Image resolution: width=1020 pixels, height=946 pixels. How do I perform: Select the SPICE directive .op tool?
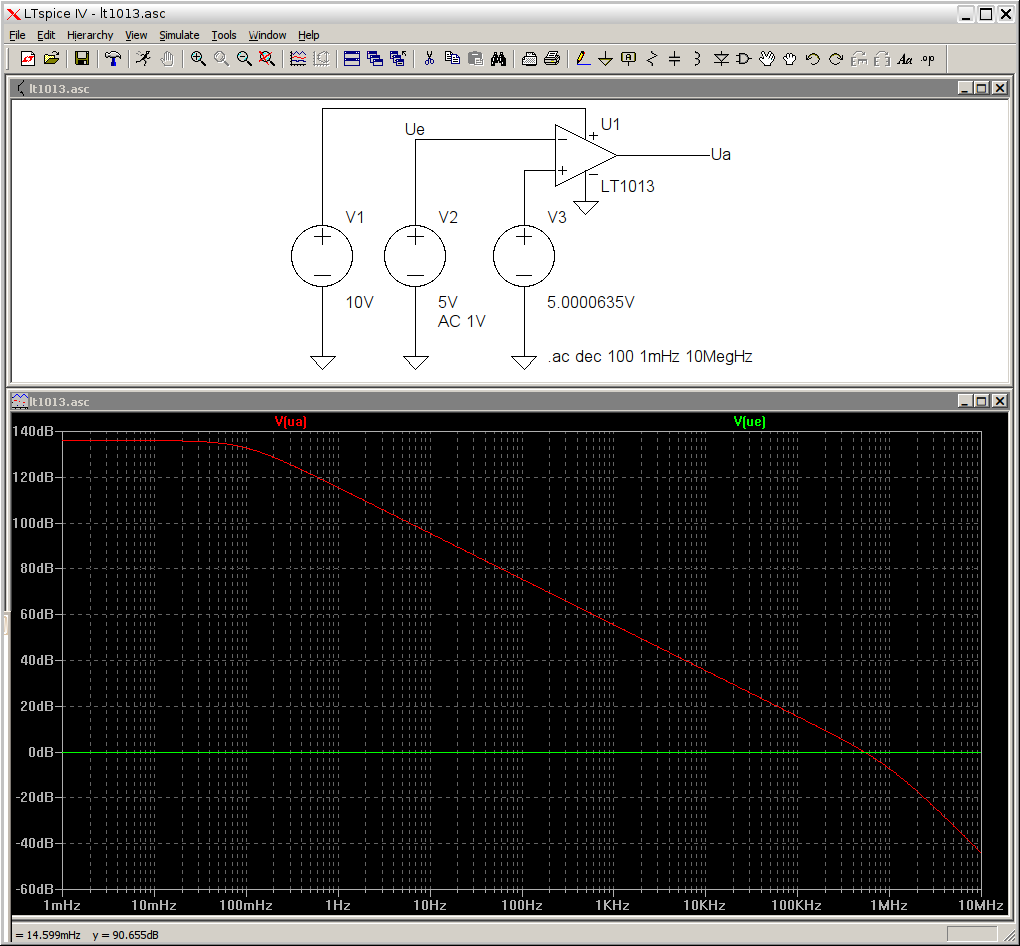pos(928,59)
